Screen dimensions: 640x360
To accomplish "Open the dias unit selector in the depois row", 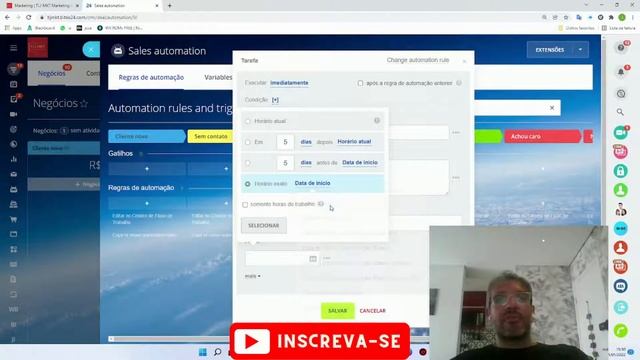I will 306,142.
